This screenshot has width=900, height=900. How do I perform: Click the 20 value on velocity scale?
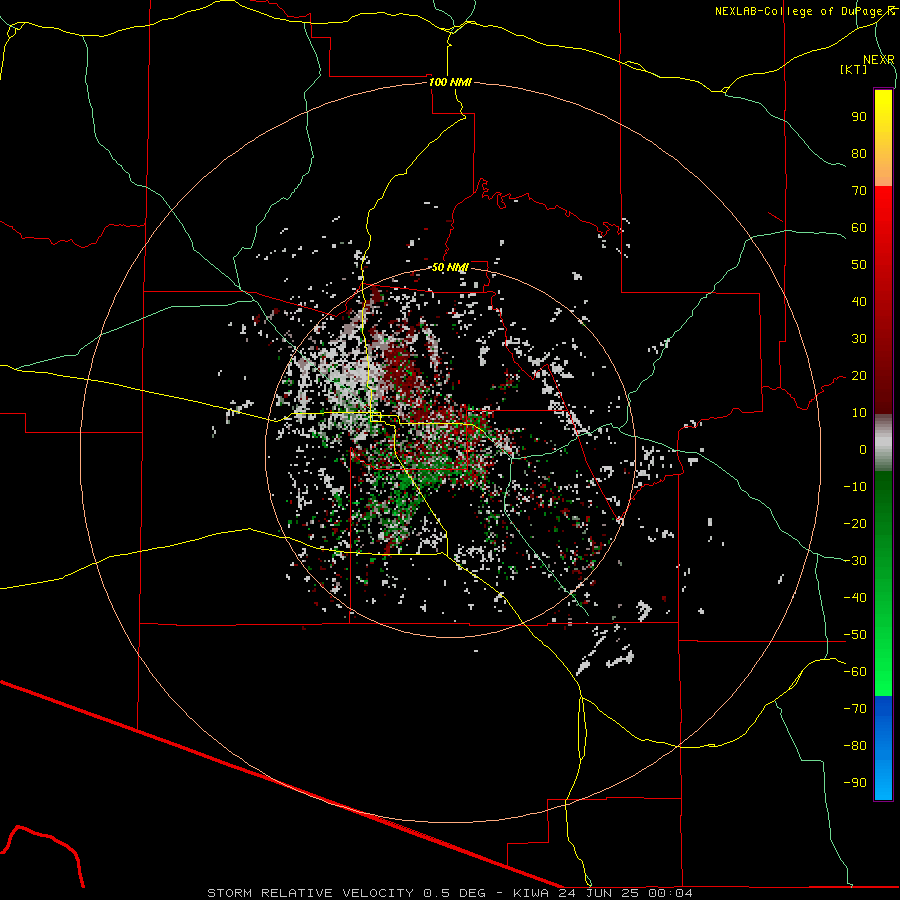(x=859, y=375)
